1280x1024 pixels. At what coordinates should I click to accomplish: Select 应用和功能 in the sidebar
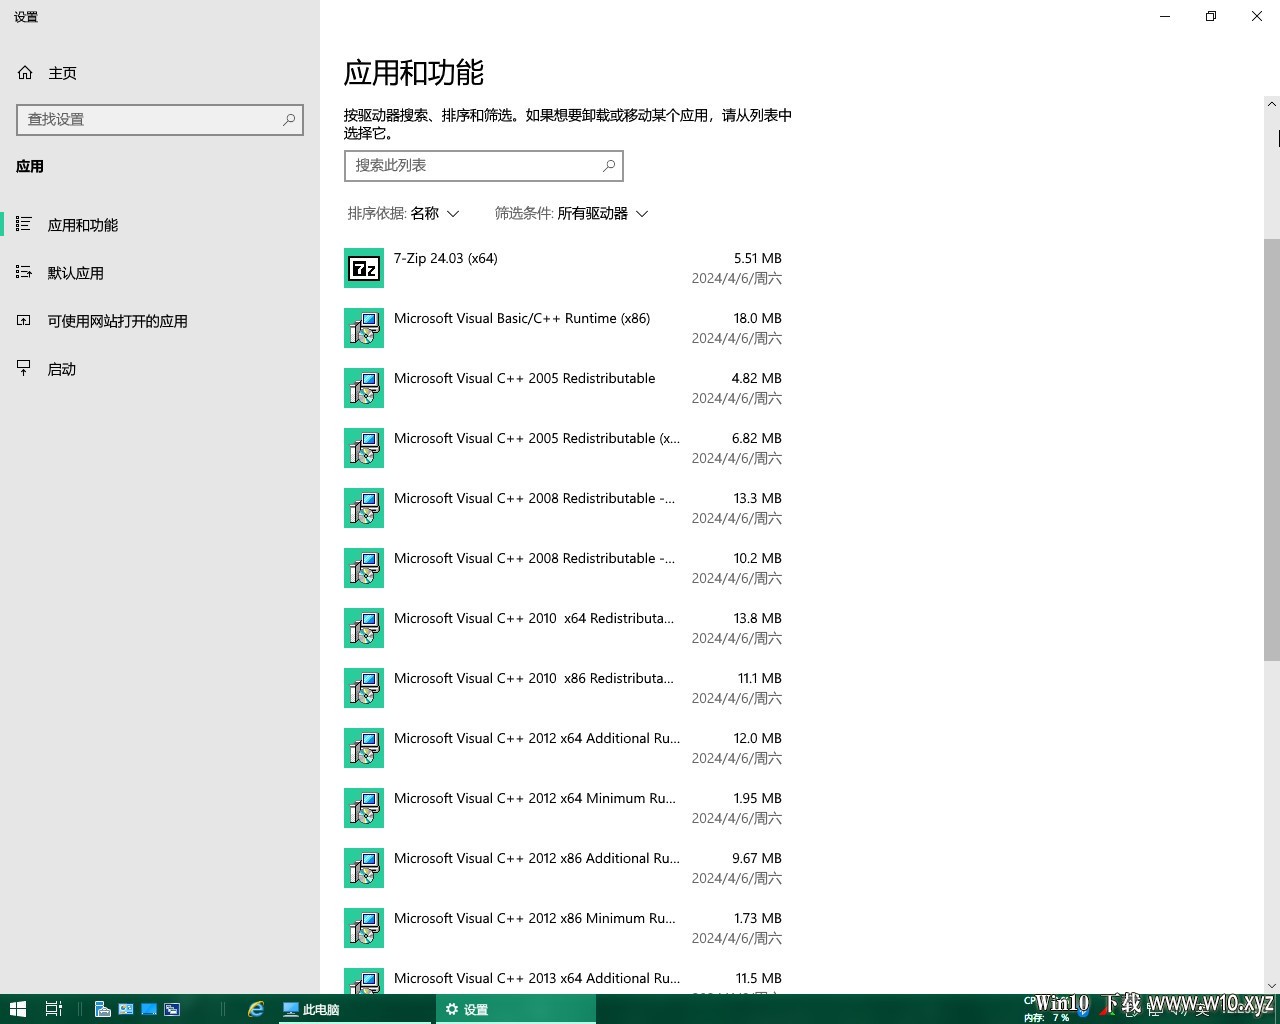click(160, 225)
